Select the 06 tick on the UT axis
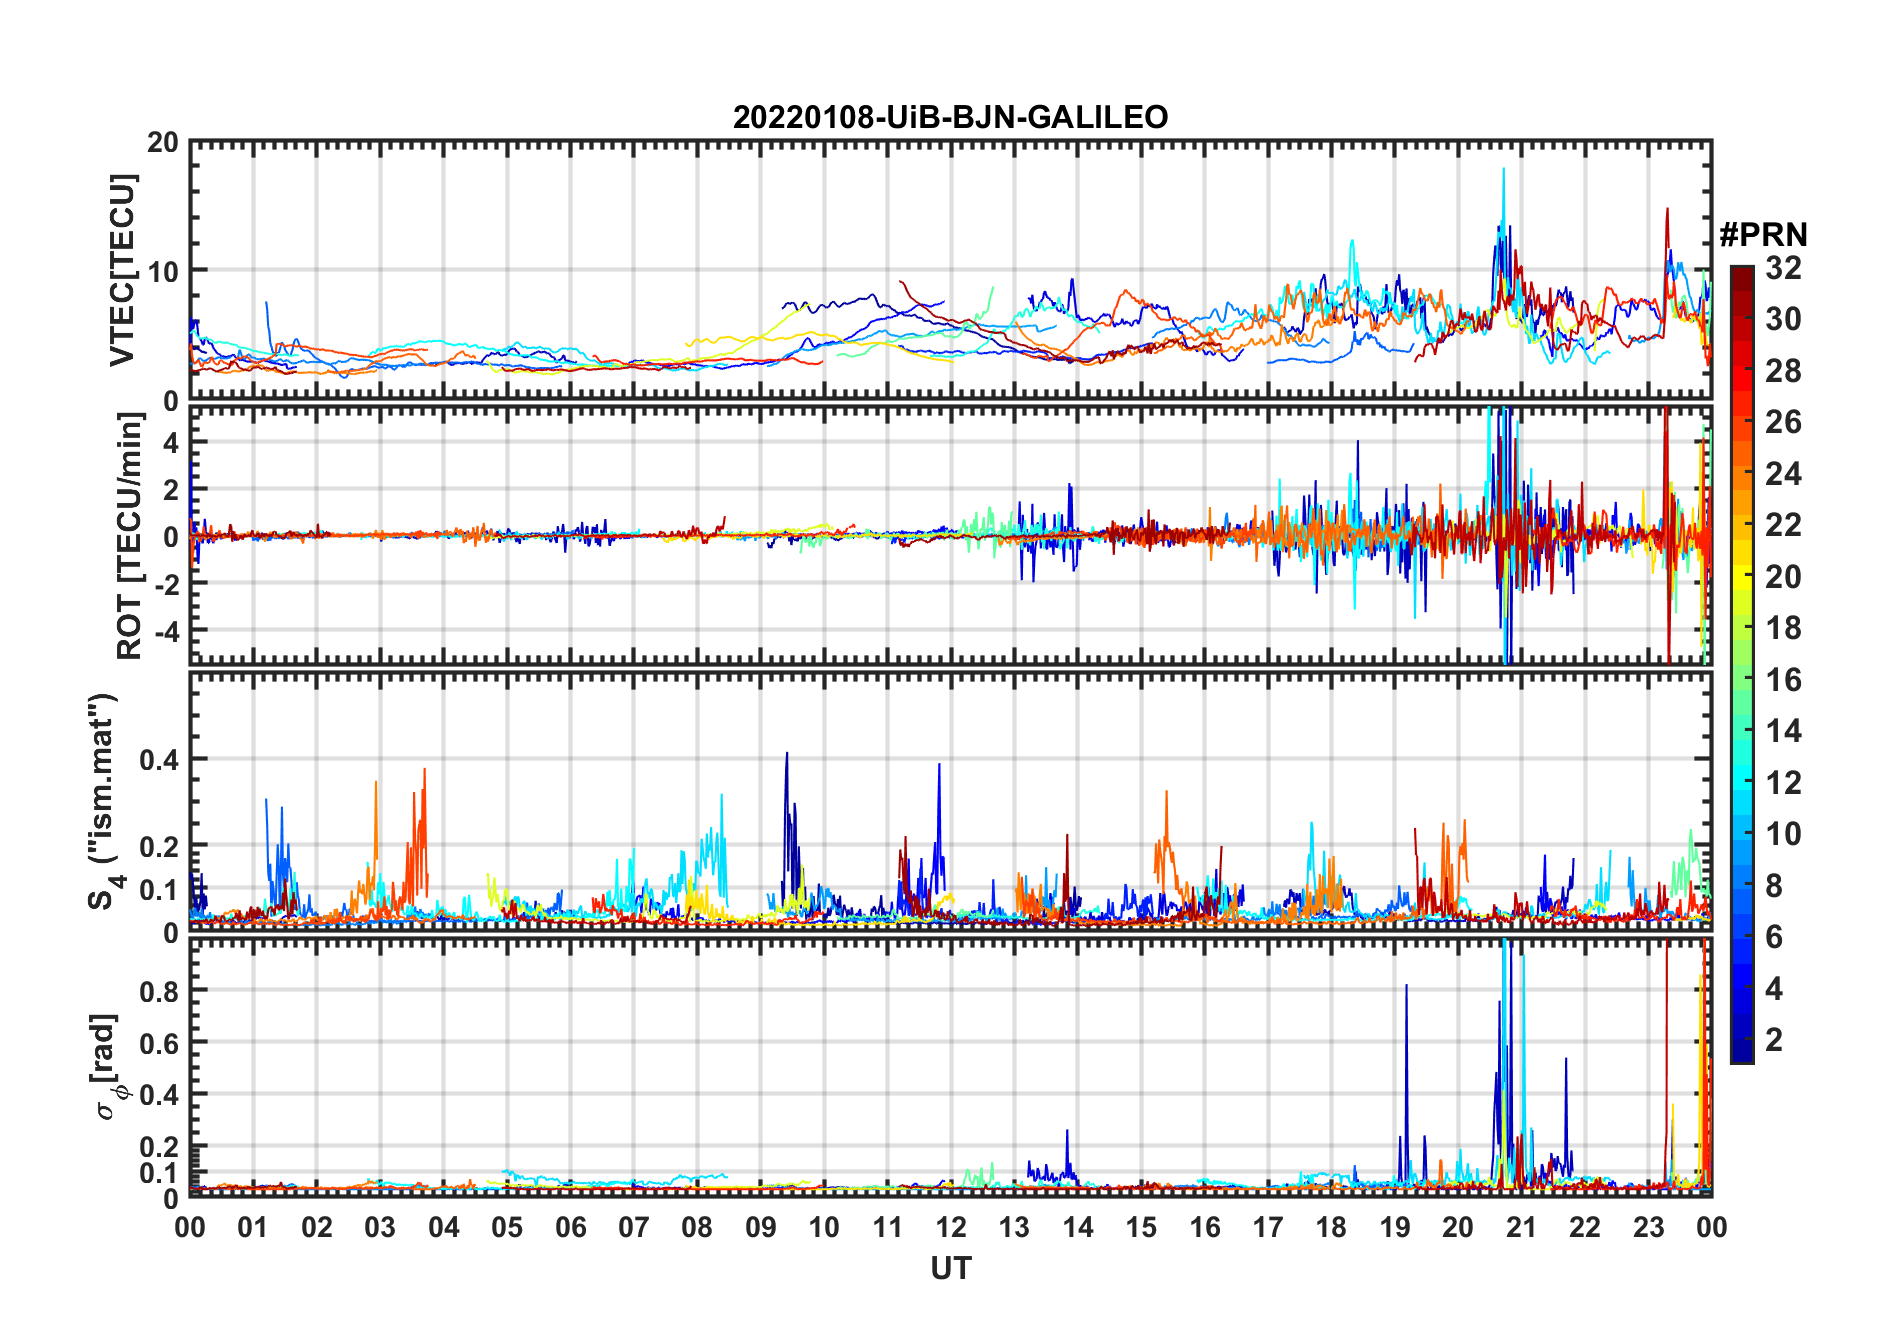This screenshot has height=1330, width=1902. [x=570, y=1227]
